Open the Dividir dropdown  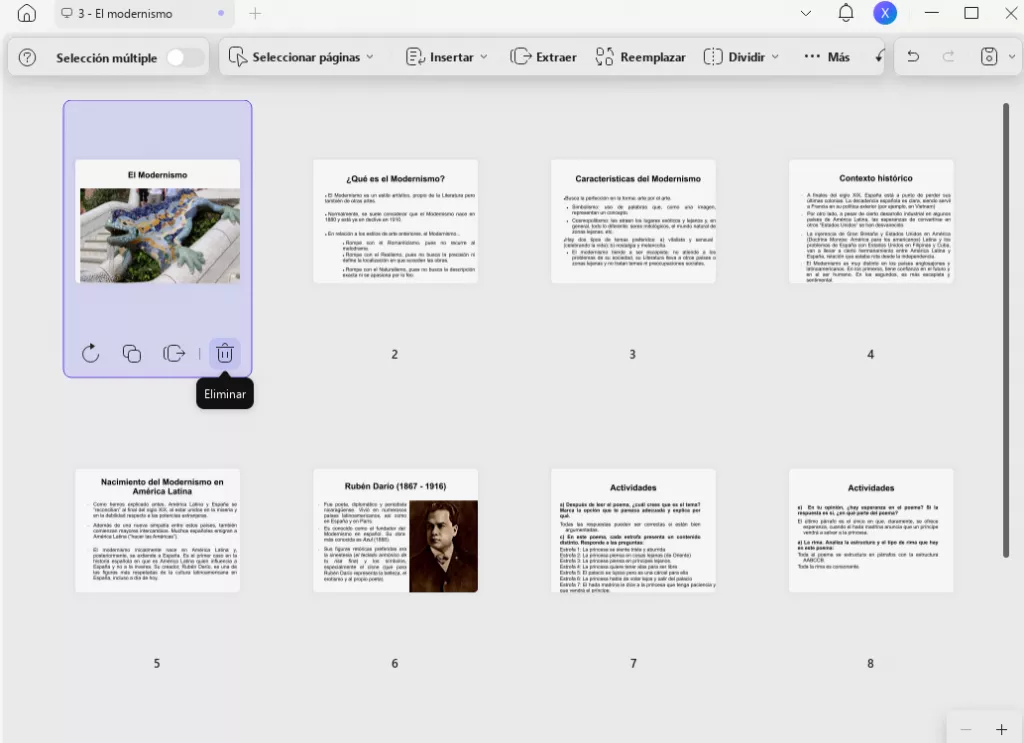[x=741, y=57]
